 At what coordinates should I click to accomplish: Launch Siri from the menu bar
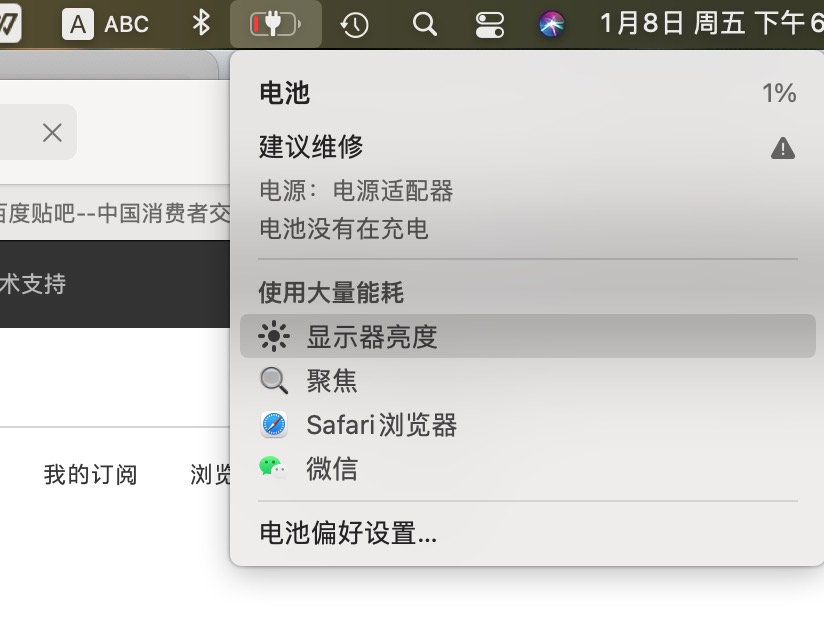pos(552,24)
